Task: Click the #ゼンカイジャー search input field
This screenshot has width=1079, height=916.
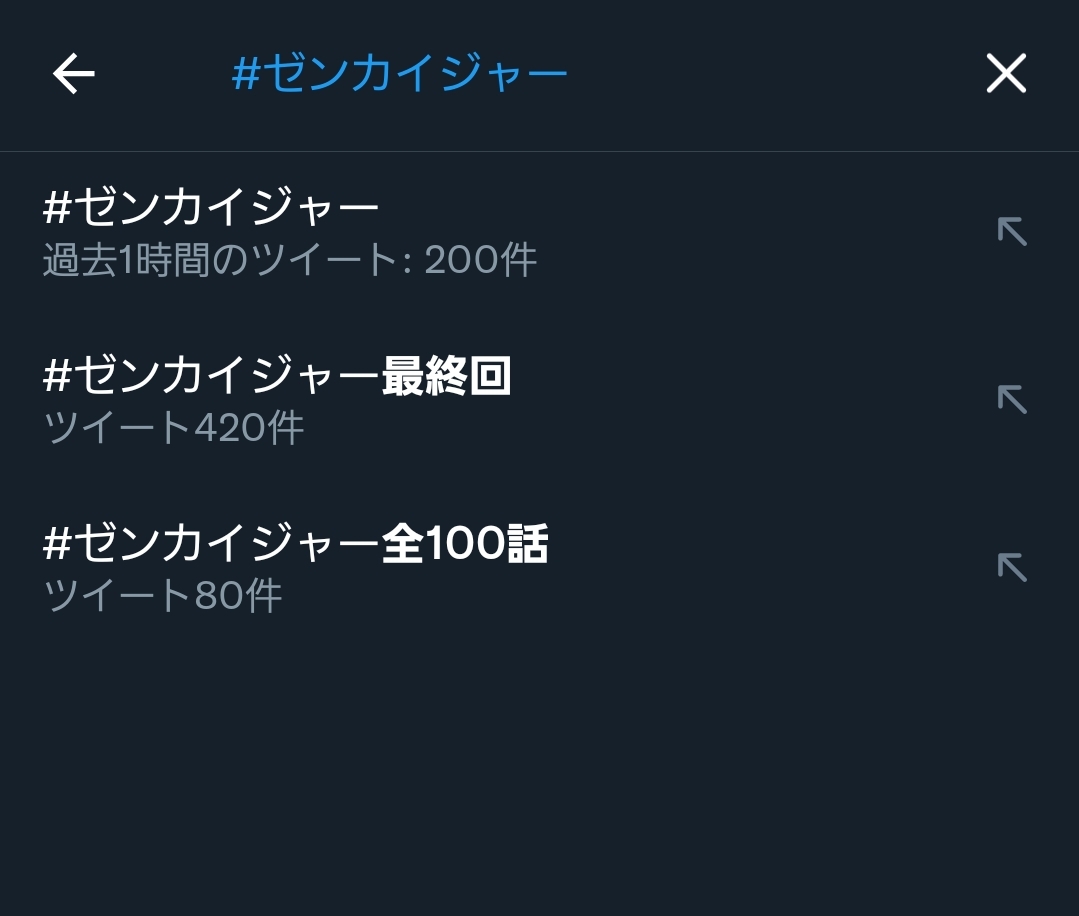Action: point(400,74)
